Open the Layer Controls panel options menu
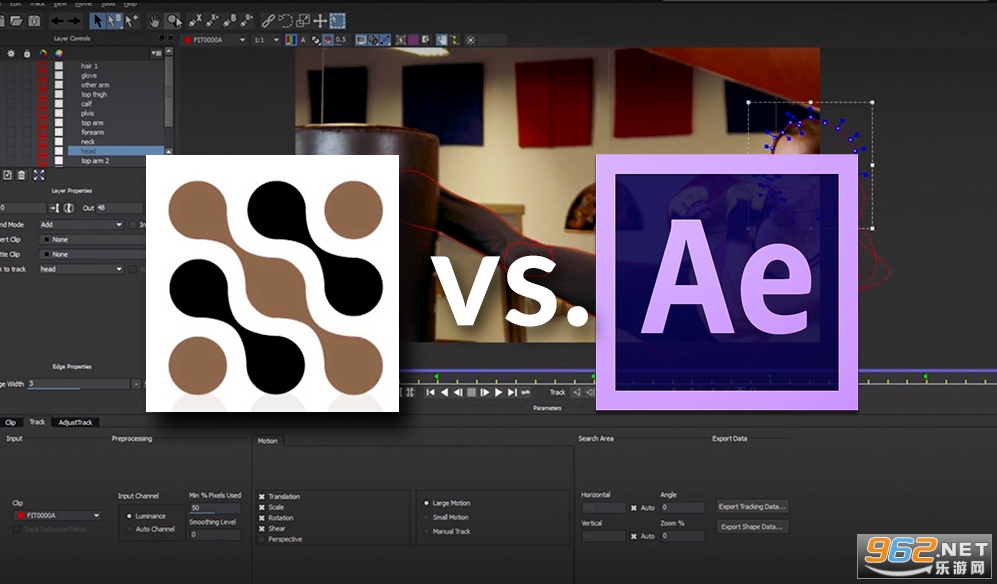The width and height of the screenshot is (997, 584). click(156, 54)
